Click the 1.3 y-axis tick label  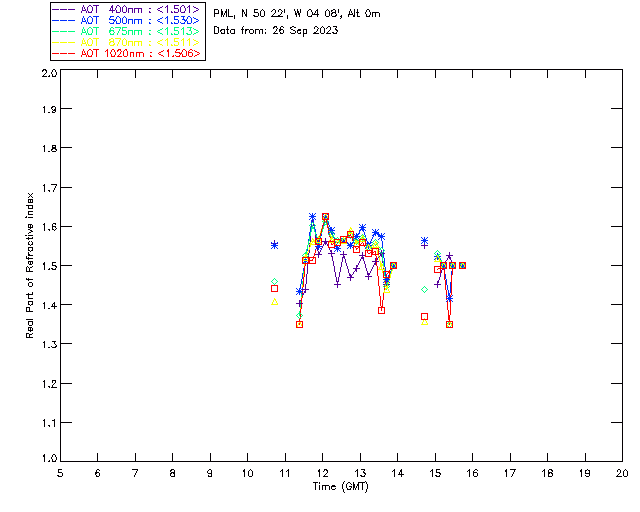(x=49, y=344)
